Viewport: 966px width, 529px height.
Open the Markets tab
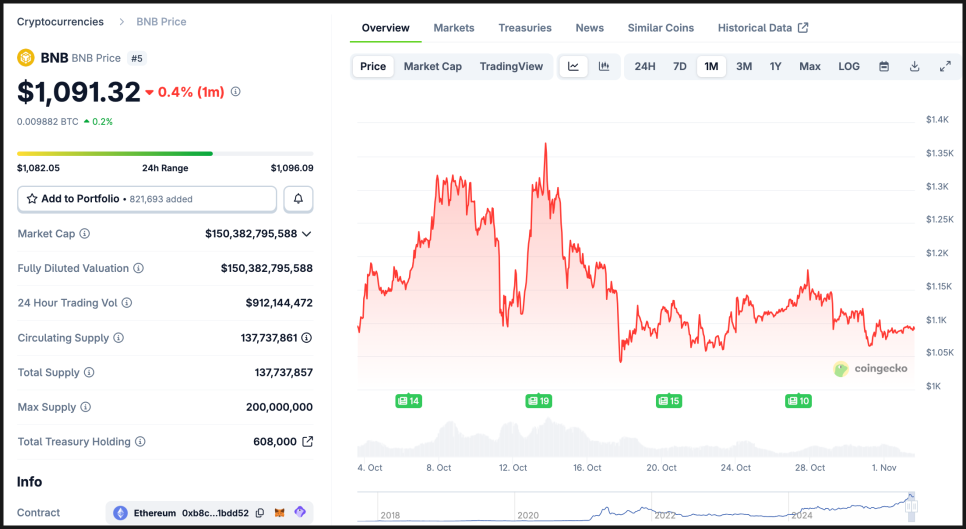coord(454,28)
